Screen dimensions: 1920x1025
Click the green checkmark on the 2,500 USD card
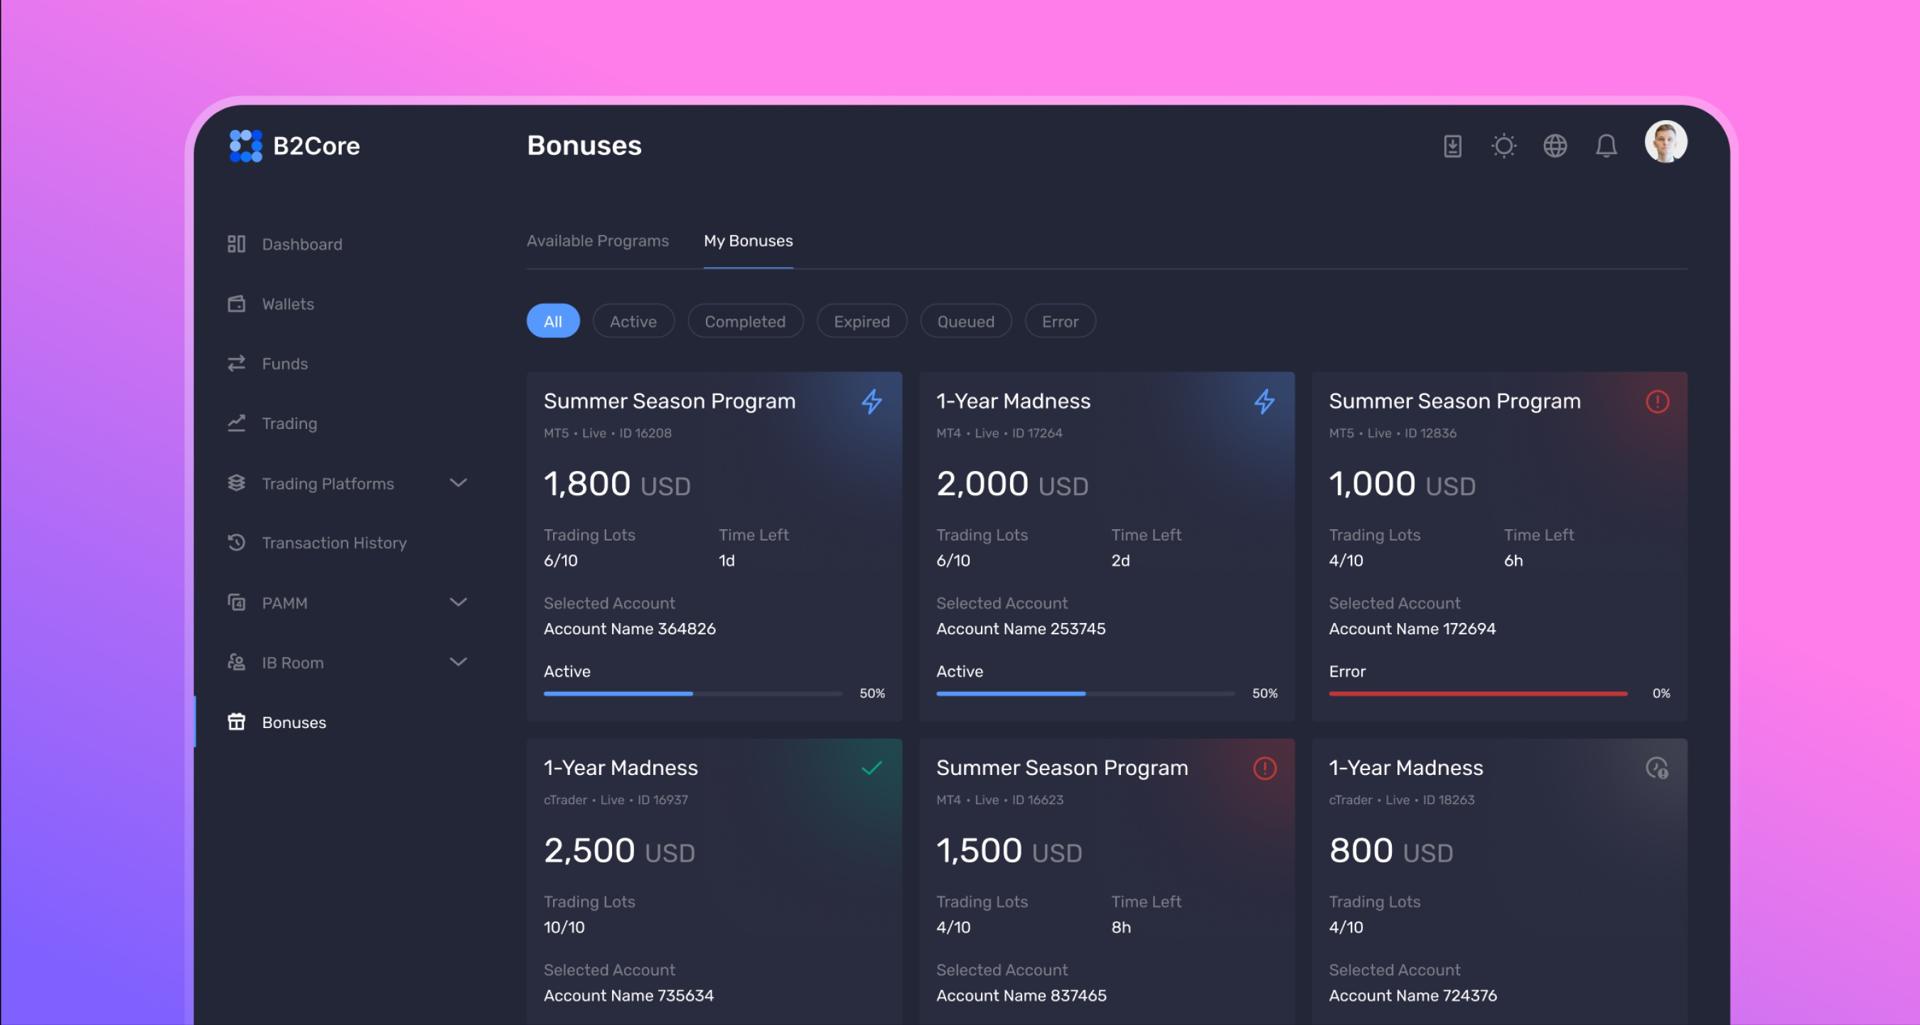pos(871,768)
